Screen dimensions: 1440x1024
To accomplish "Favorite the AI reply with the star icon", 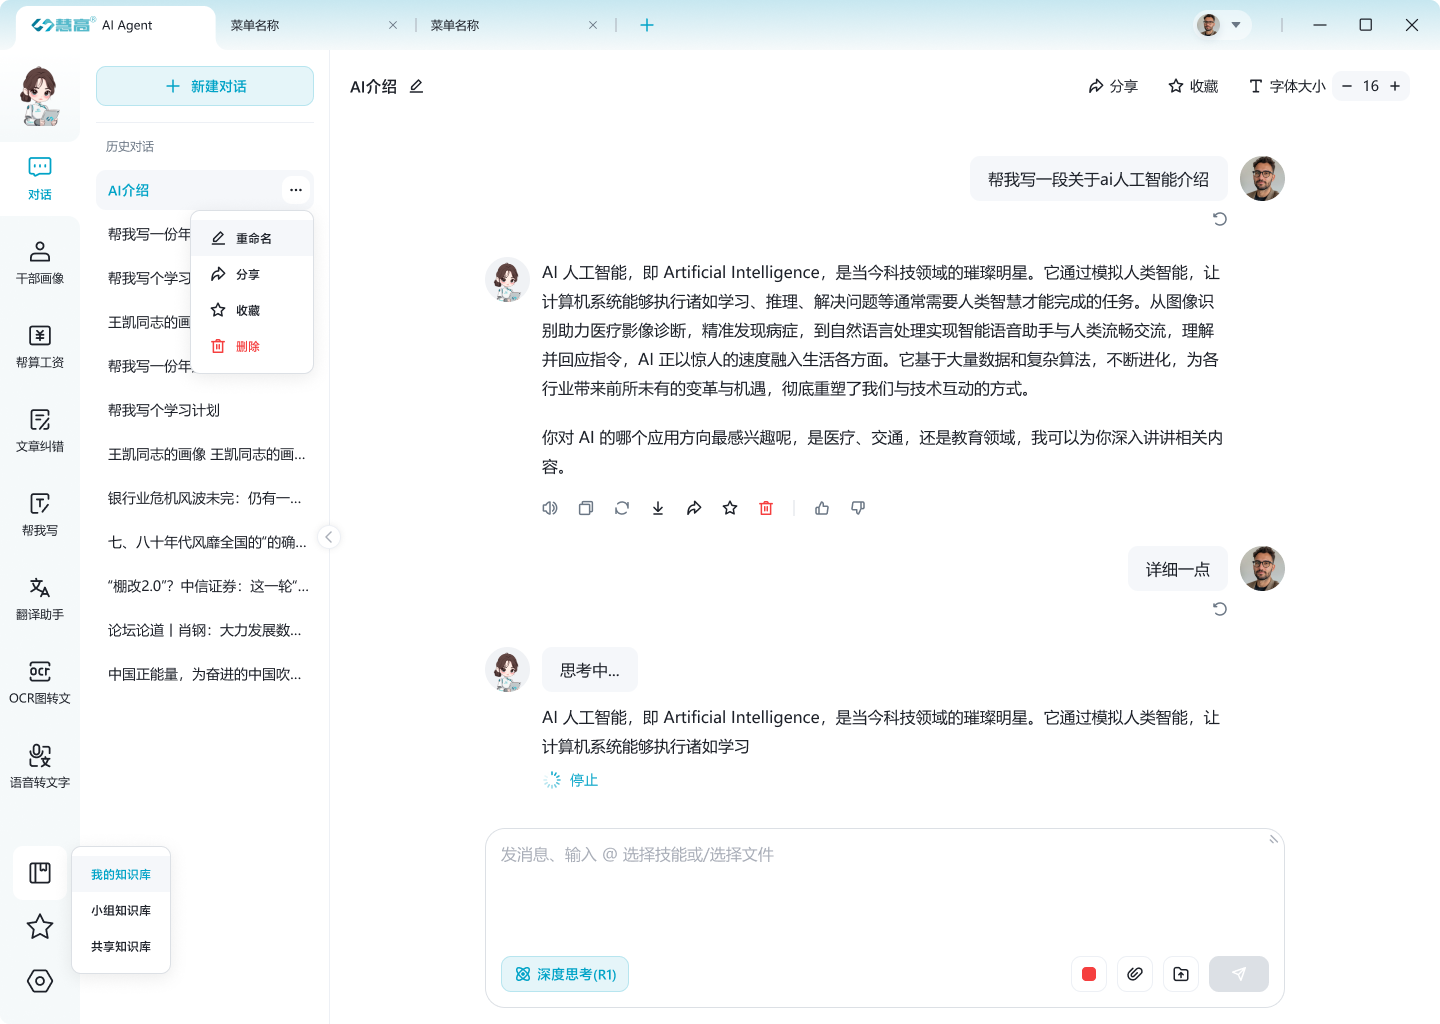I will point(730,508).
